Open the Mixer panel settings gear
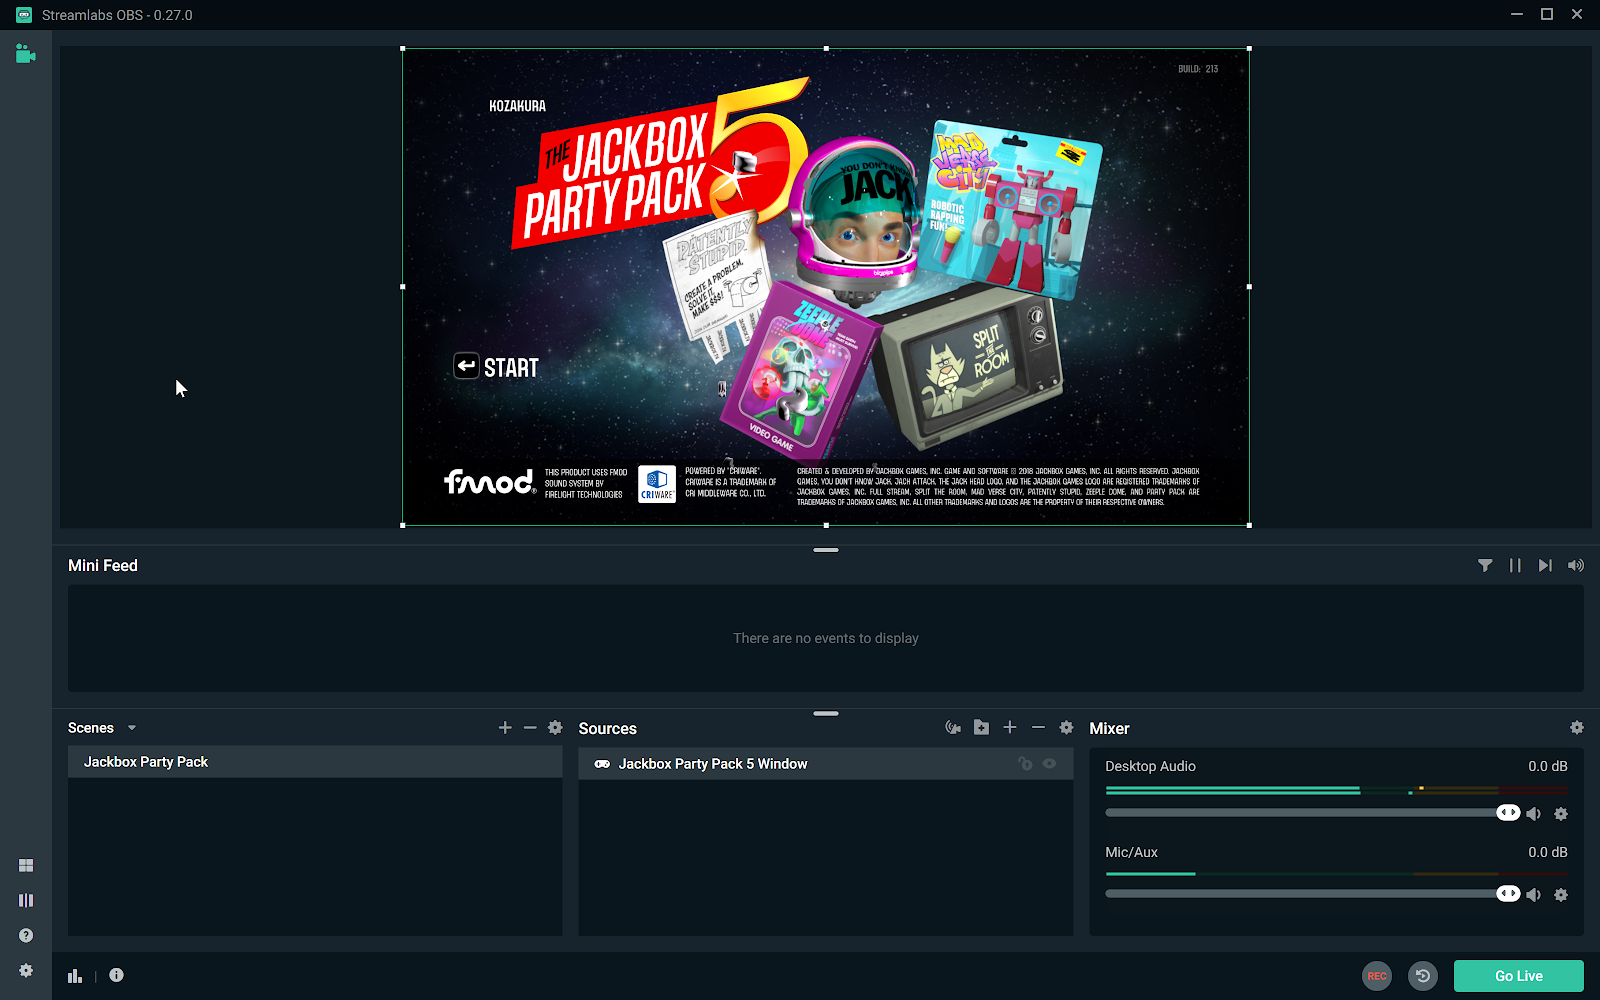1600x1000 pixels. pyautogui.click(x=1577, y=728)
